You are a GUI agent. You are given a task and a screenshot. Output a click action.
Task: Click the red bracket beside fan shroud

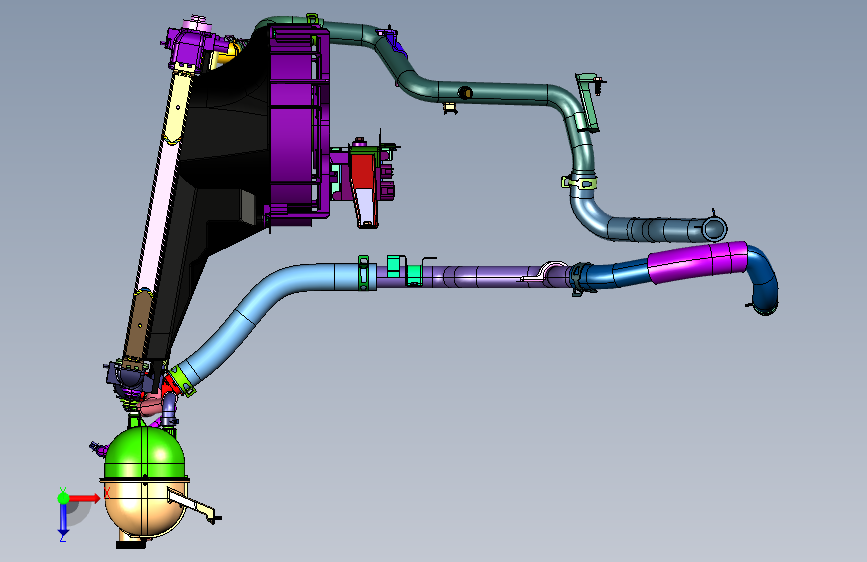[362, 171]
